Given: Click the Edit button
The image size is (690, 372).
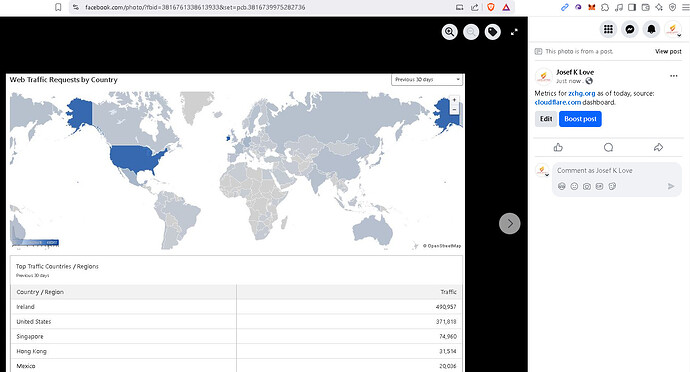Looking at the screenshot, I should tap(546, 119).
